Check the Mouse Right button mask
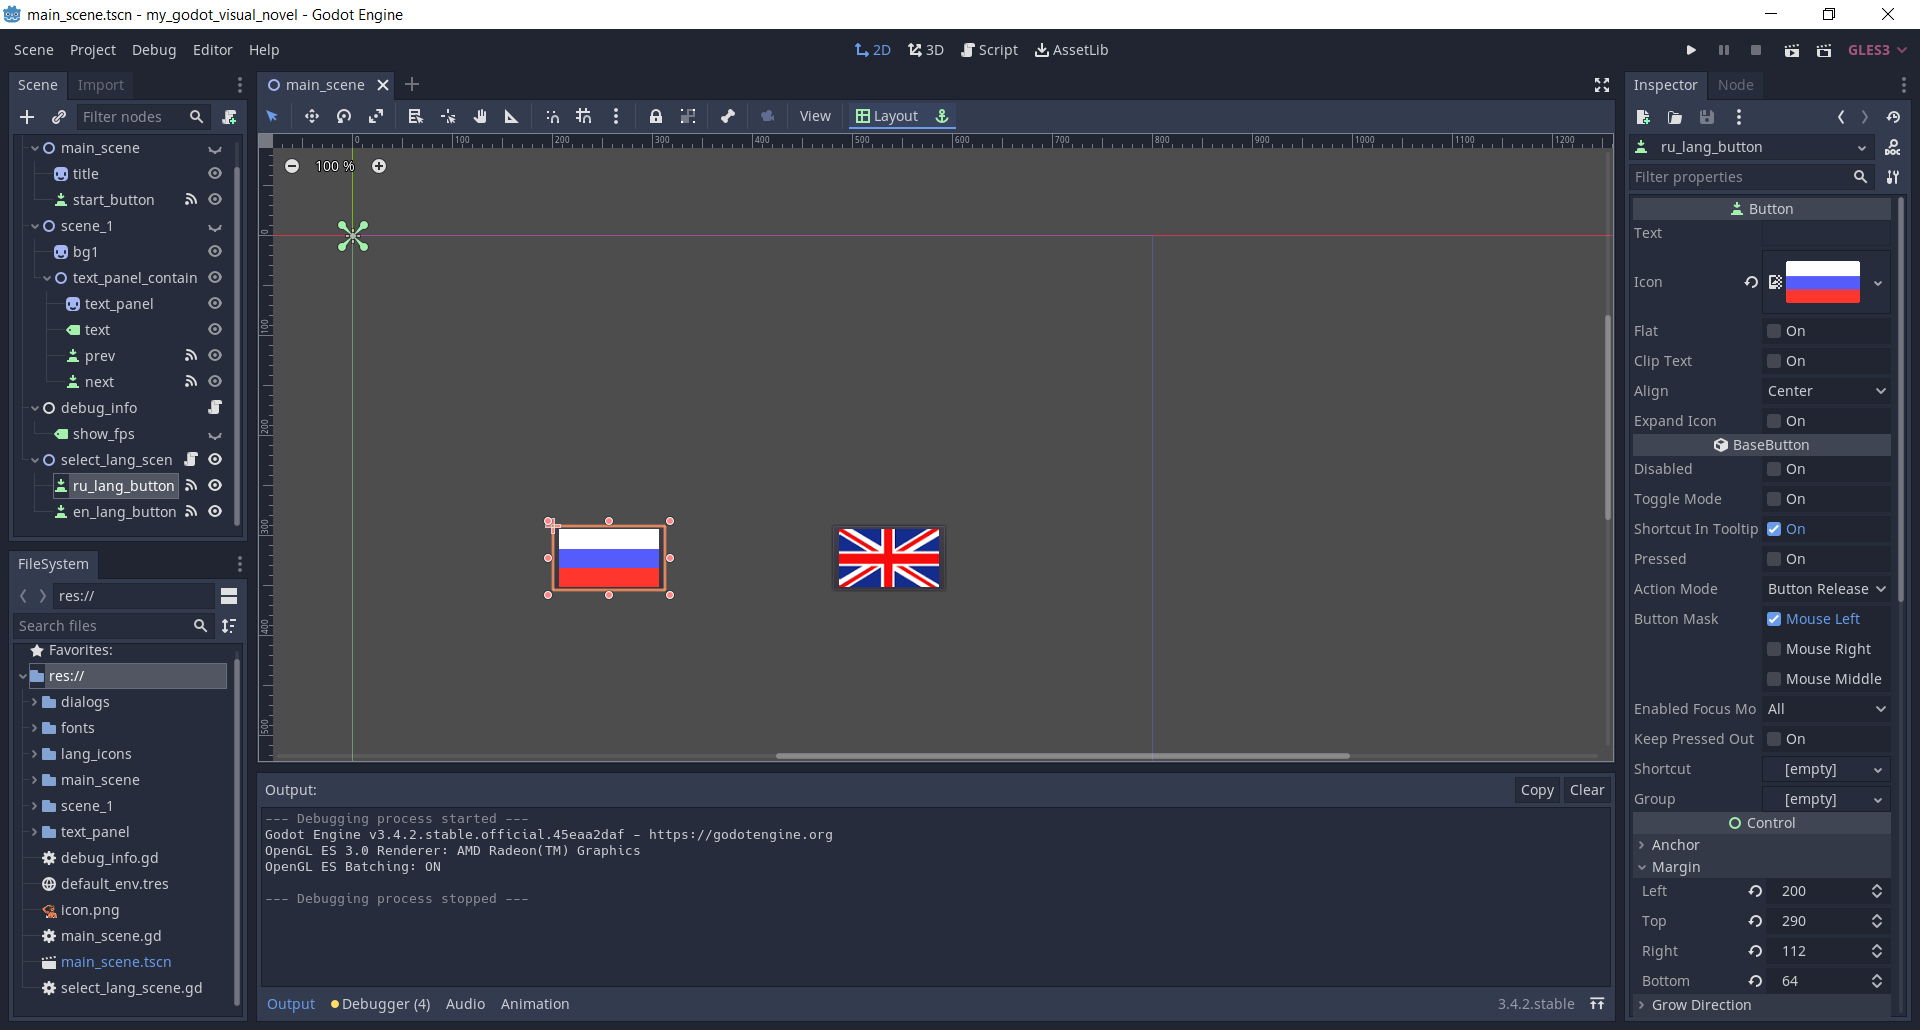This screenshot has width=1920, height=1030. click(1774, 649)
